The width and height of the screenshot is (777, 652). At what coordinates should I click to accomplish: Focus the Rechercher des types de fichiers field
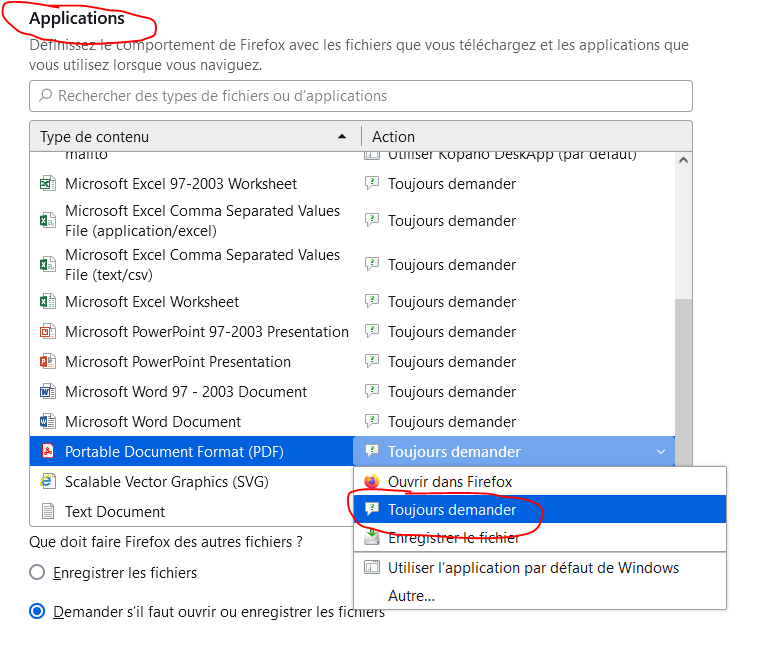(x=361, y=96)
